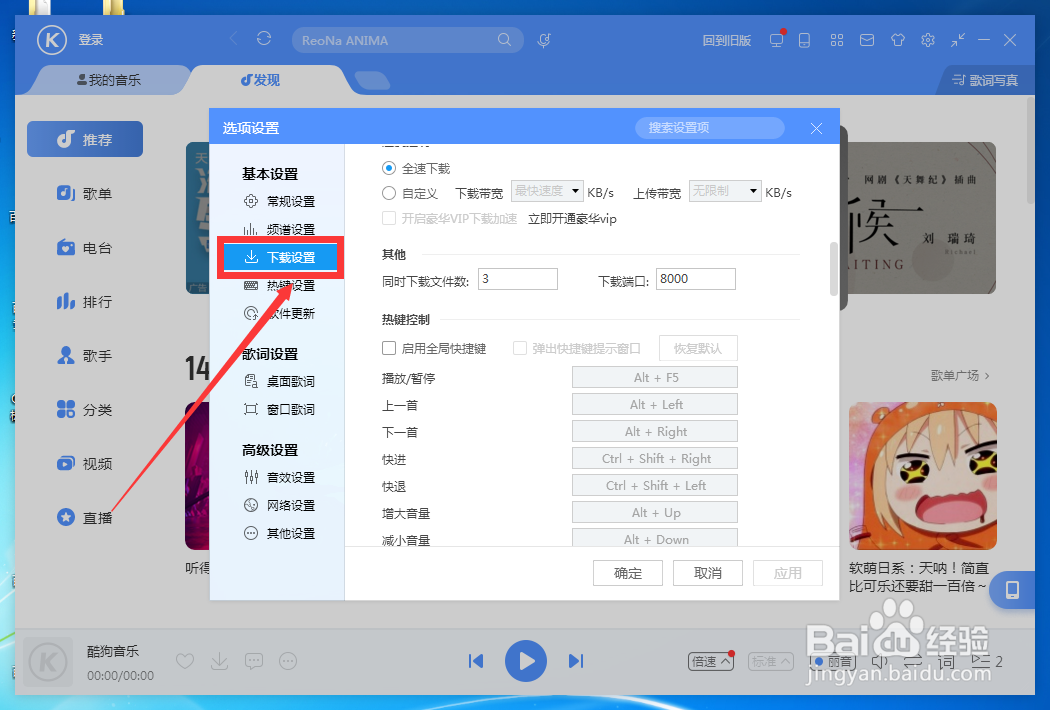Open the 视频 section
Image resolution: width=1050 pixels, height=710 pixels.
84,463
